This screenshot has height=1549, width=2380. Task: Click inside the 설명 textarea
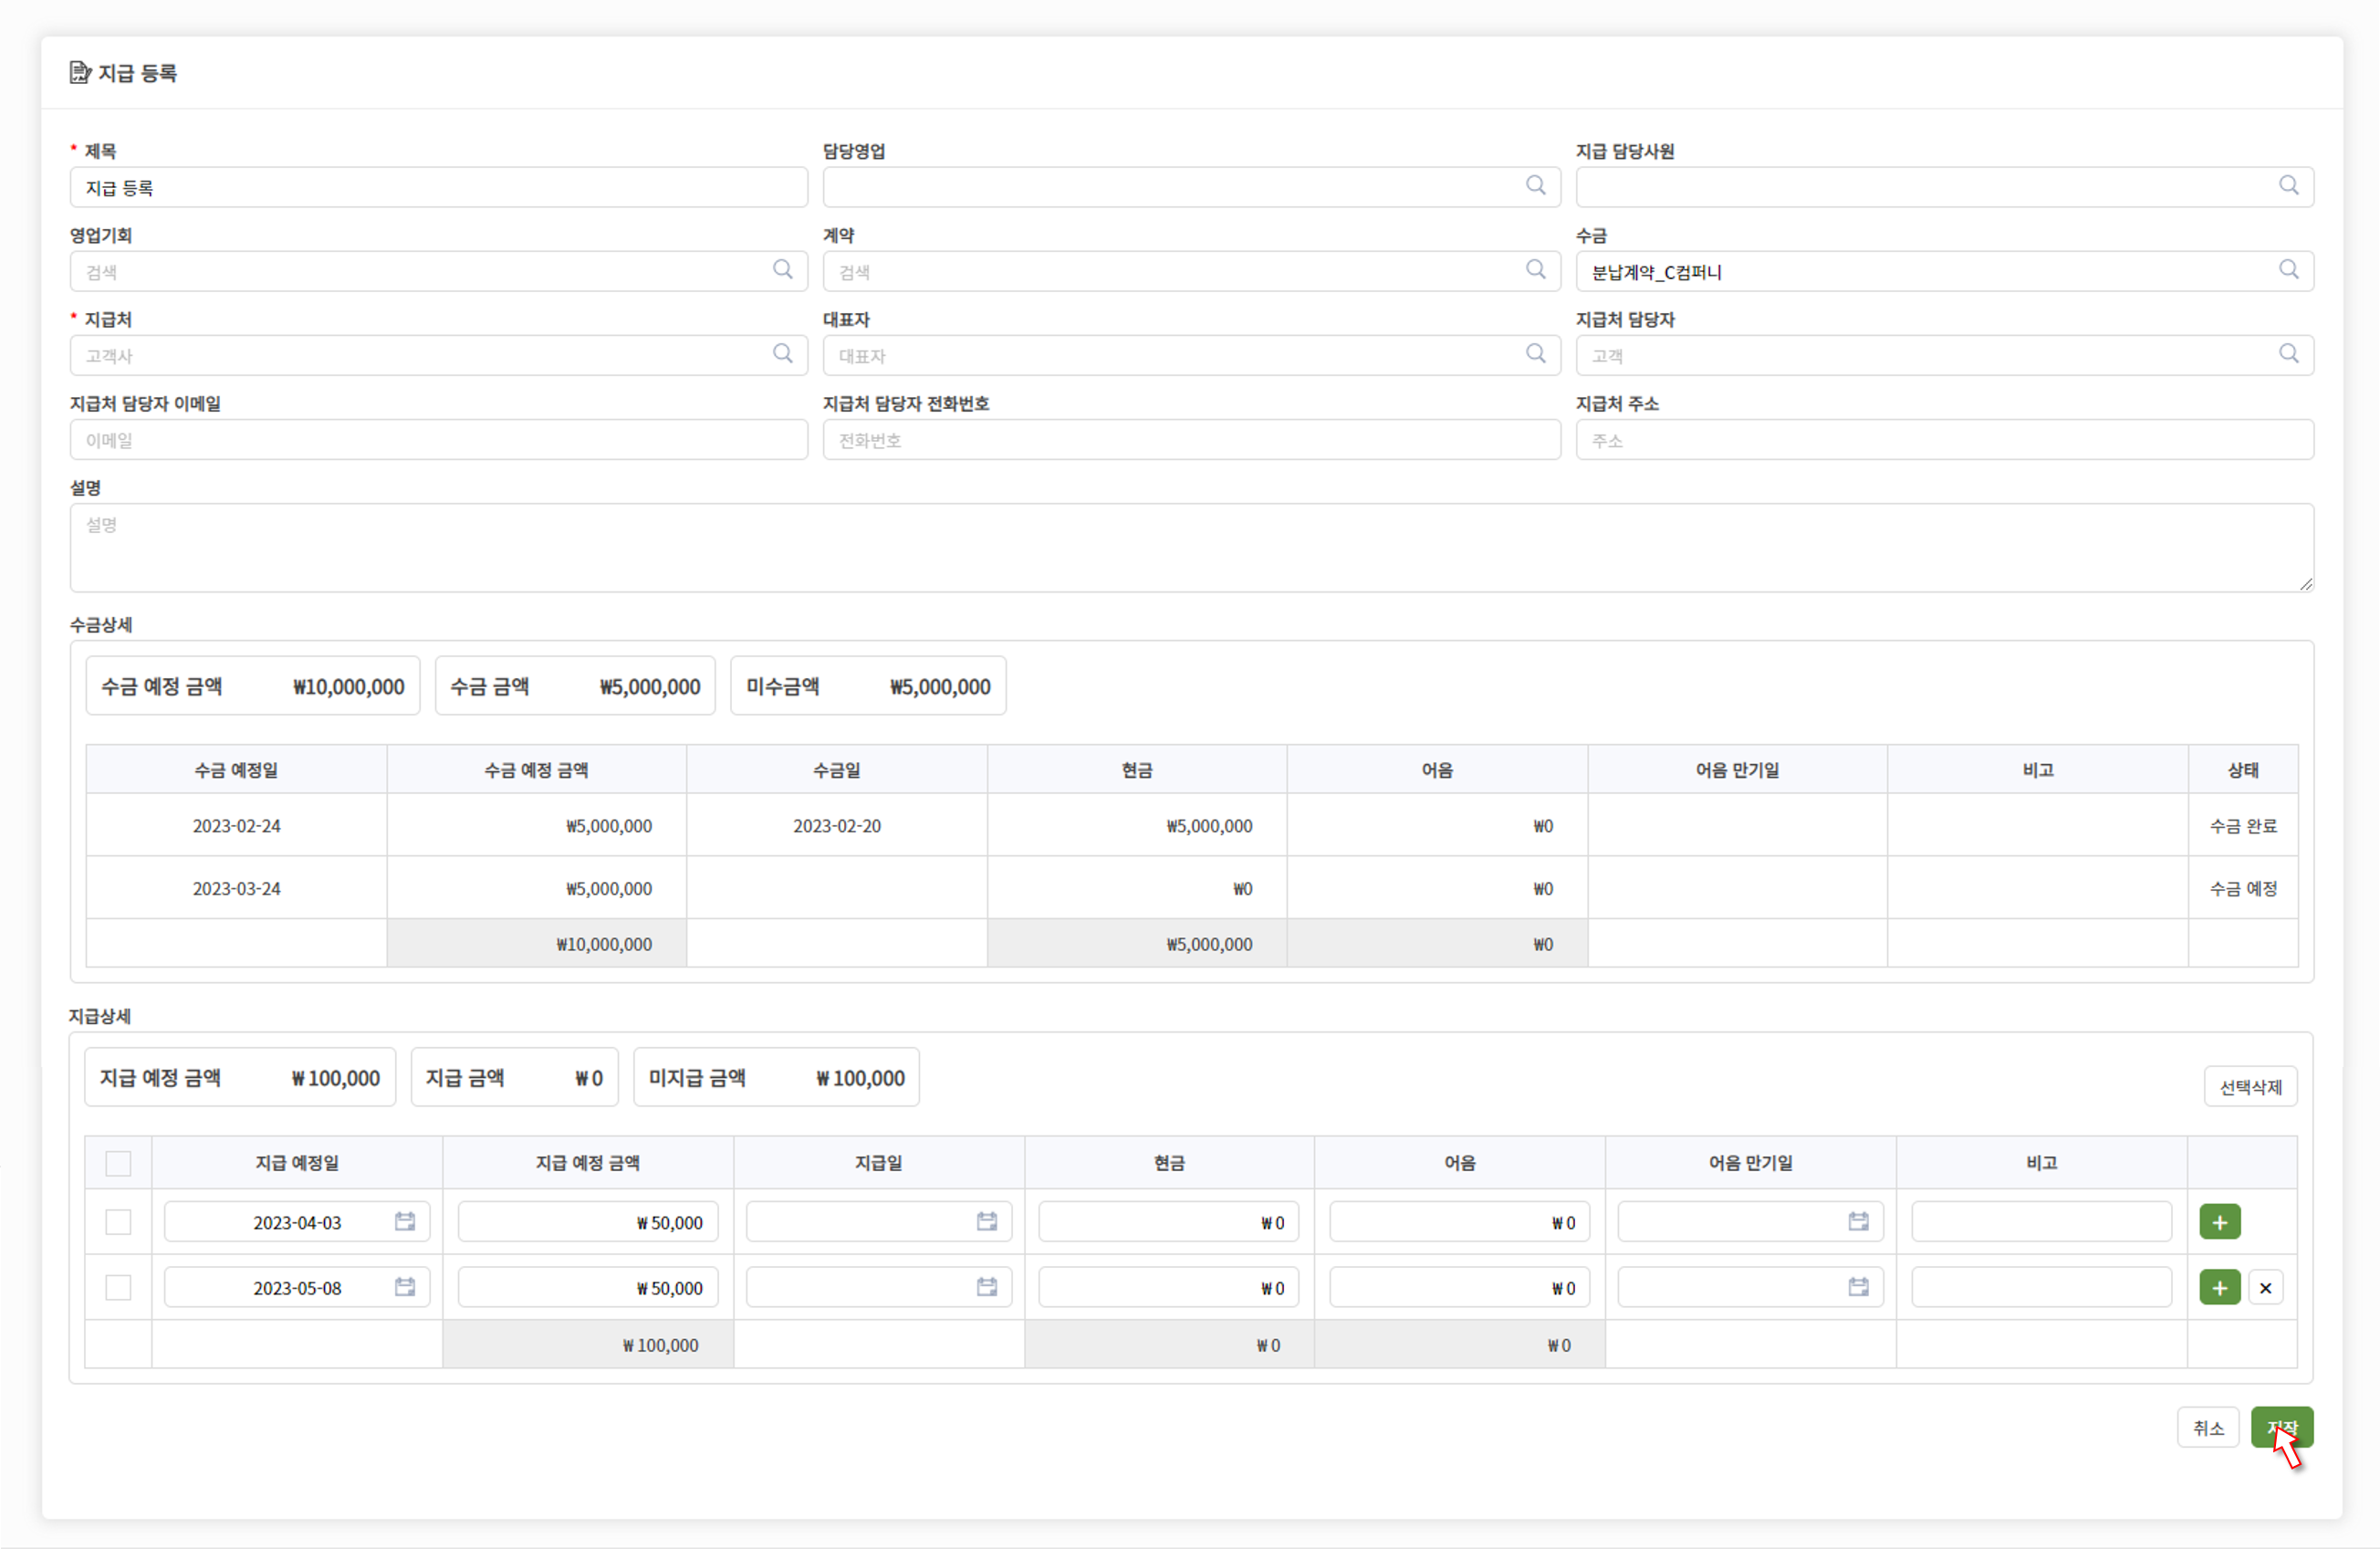(1192, 548)
